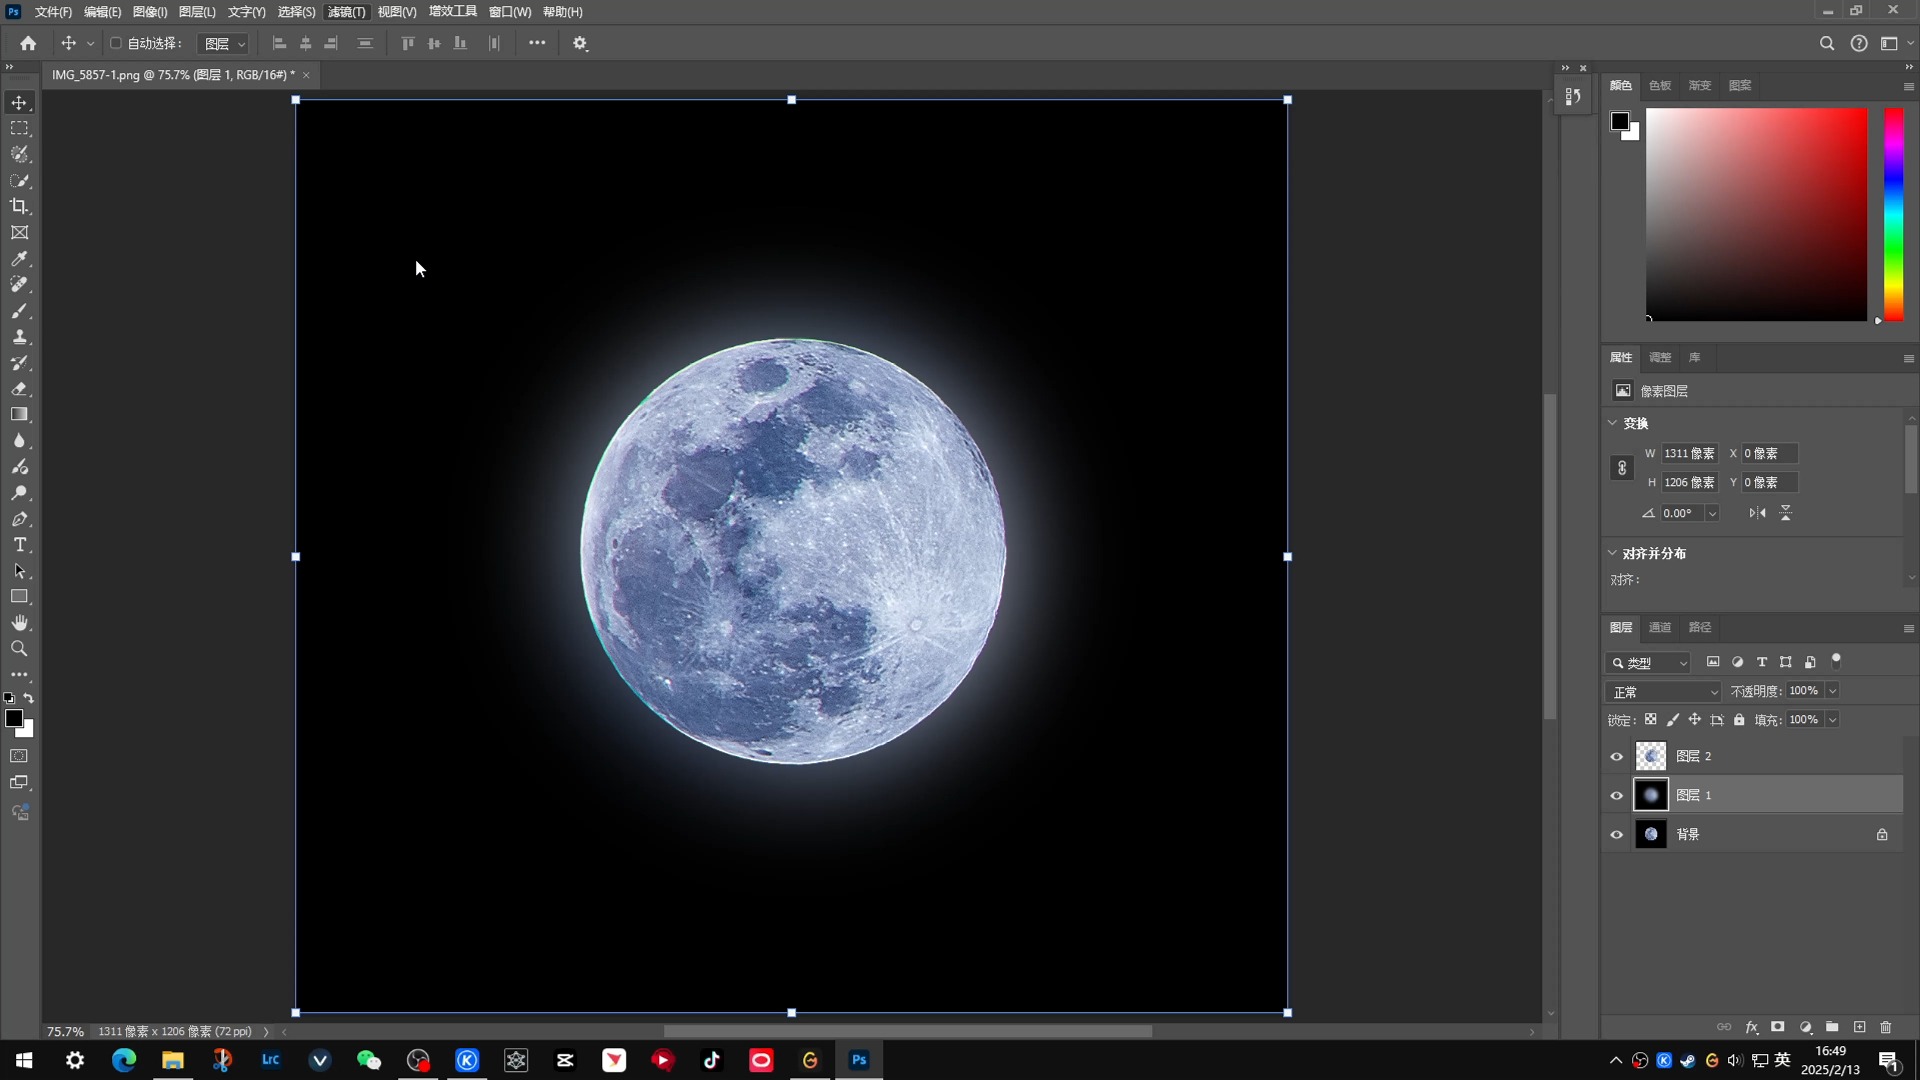Open the 正常 blend mode dropdown
This screenshot has height=1080, width=1920.
click(1664, 692)
